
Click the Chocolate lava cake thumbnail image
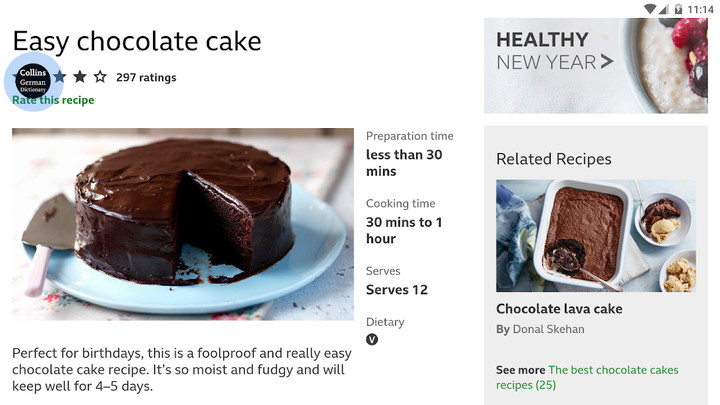595,236
